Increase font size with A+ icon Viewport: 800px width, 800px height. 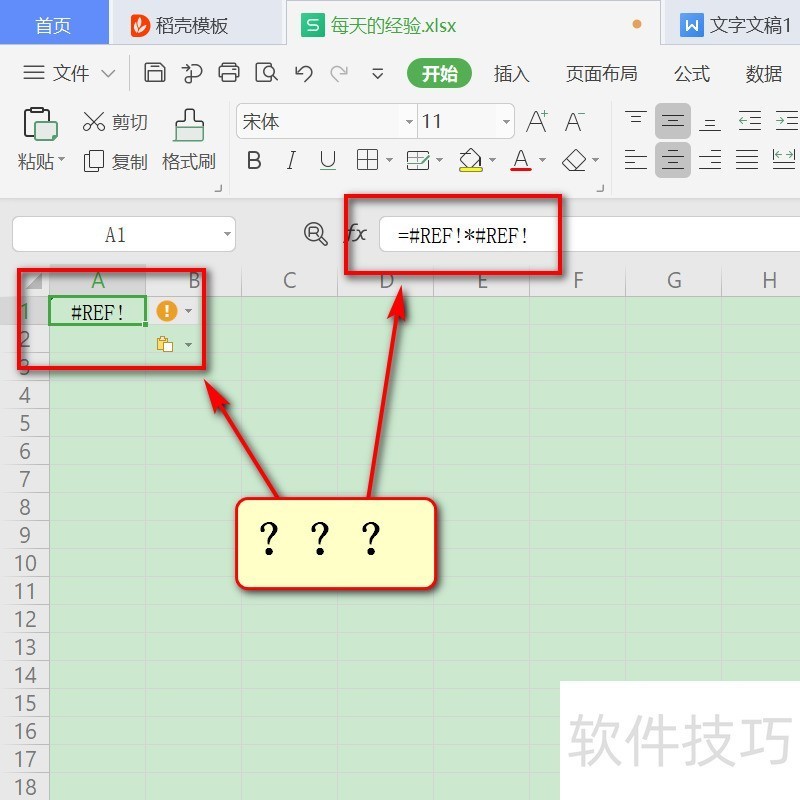click(537, 121)
